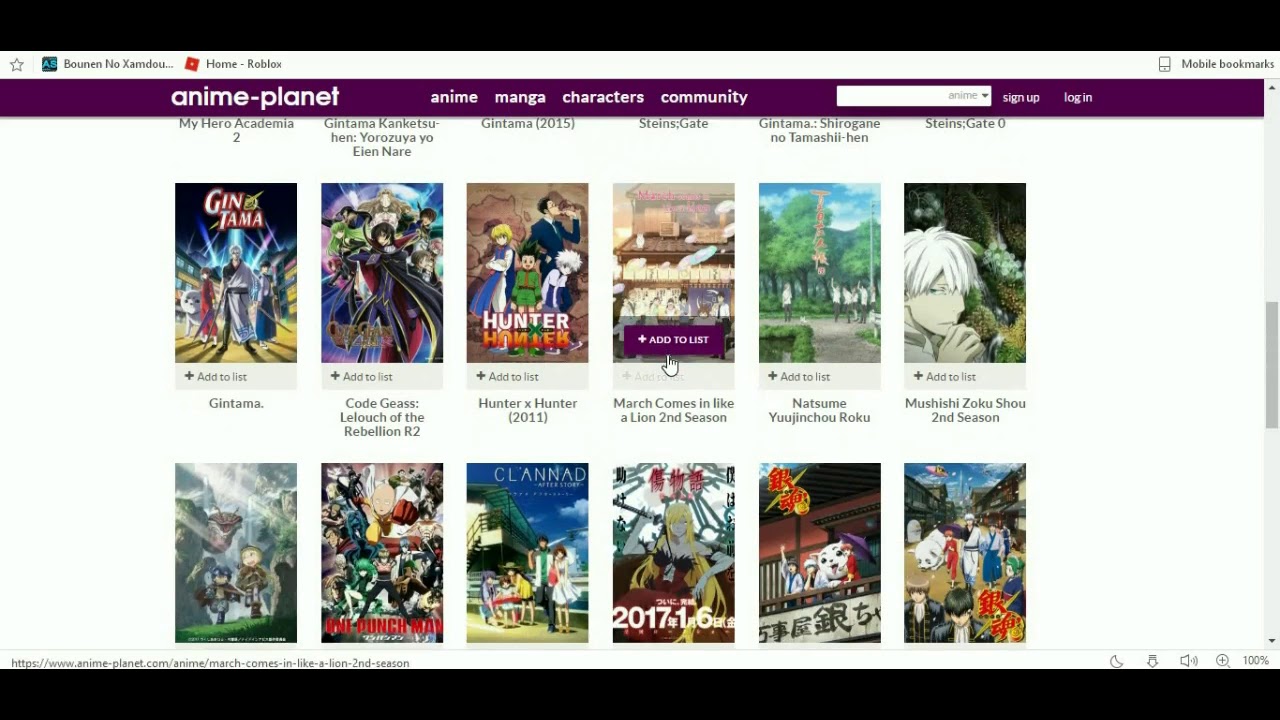Click the Steins;Gate 0 title

(965, 123)
